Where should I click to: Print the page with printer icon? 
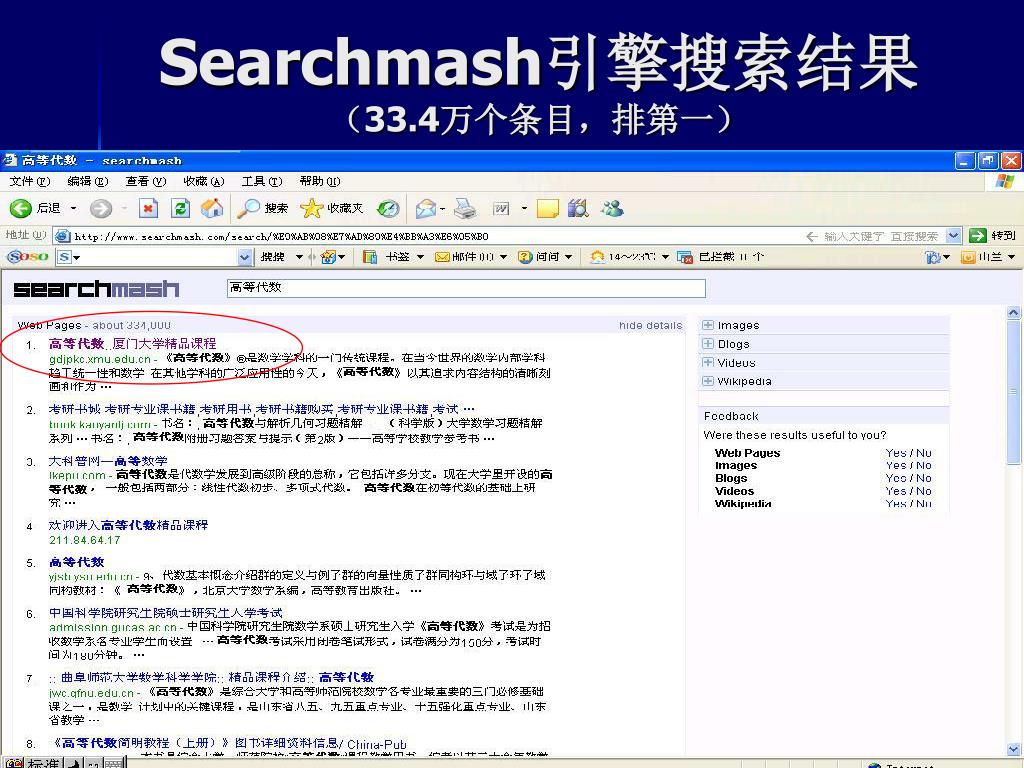[466, 208]
